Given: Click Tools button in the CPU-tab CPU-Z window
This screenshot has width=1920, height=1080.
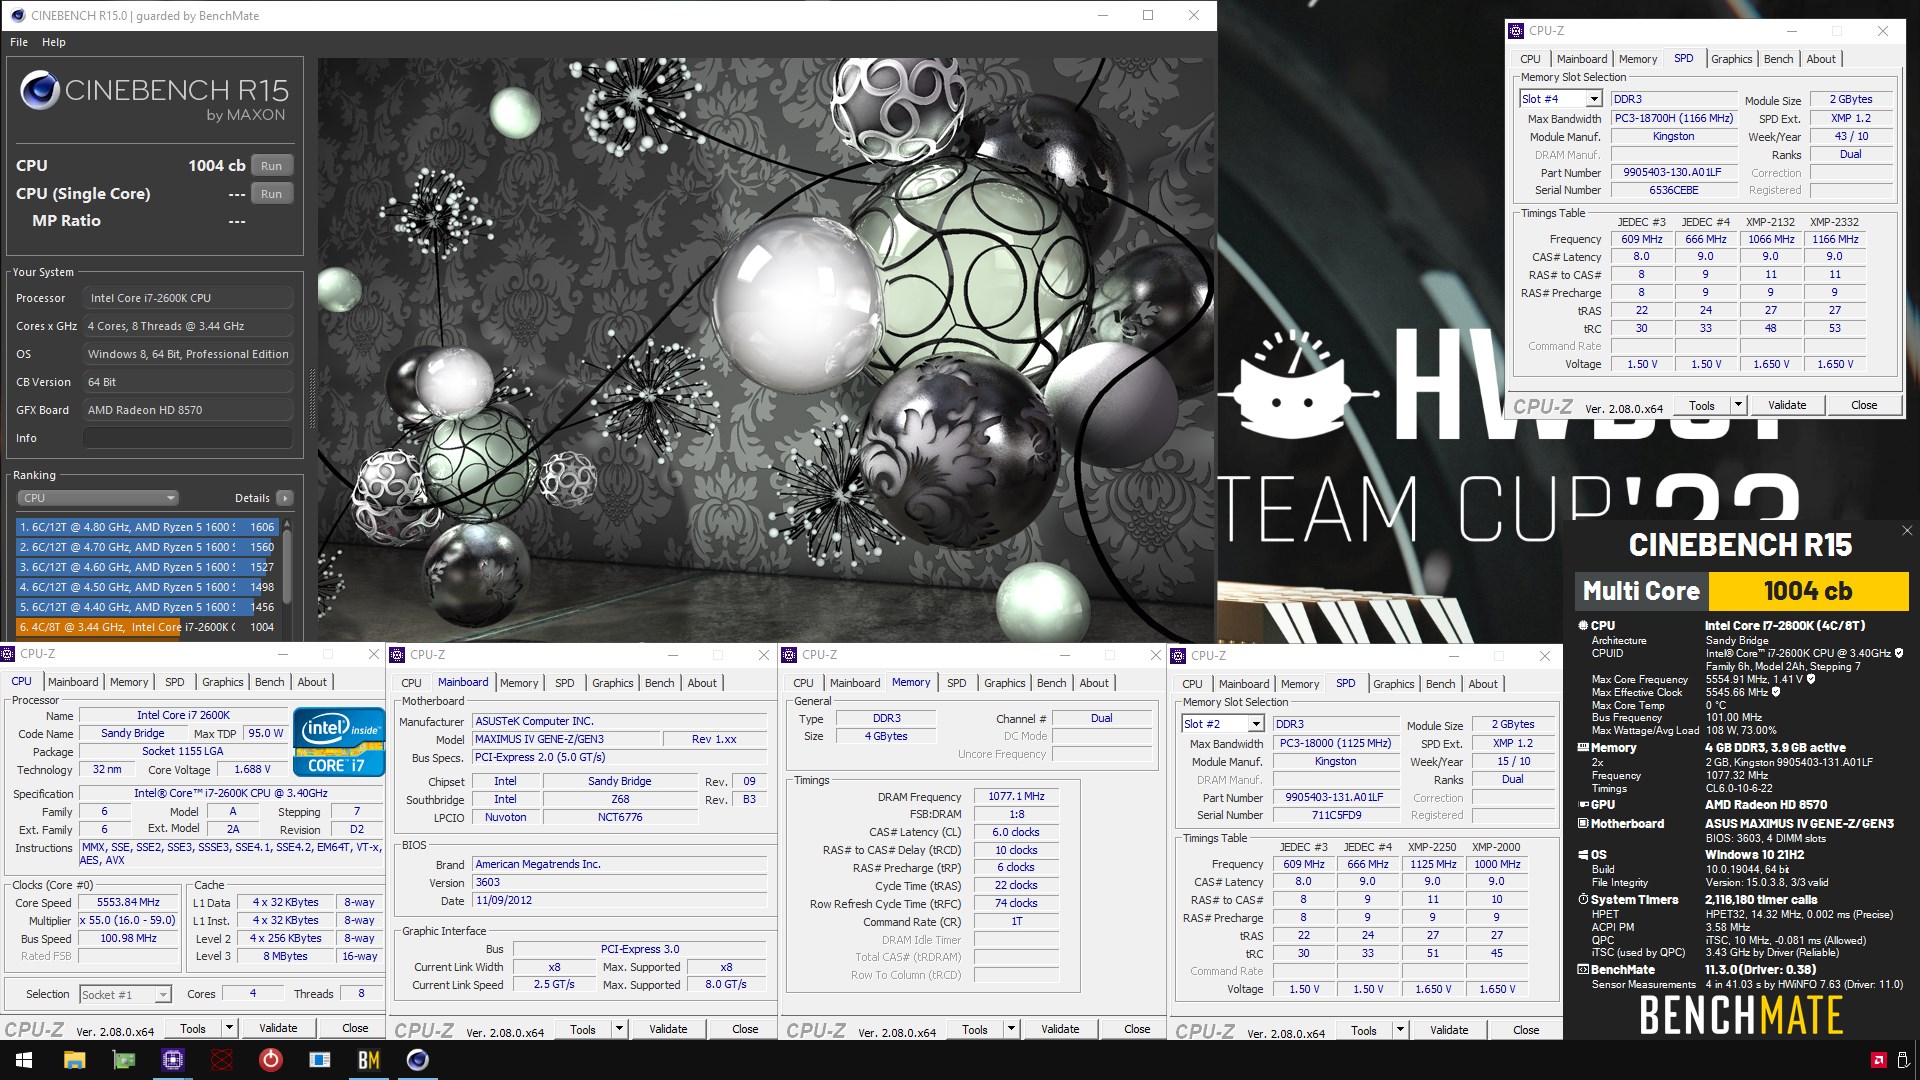Looking at the screenshot, I should 193,1028.
